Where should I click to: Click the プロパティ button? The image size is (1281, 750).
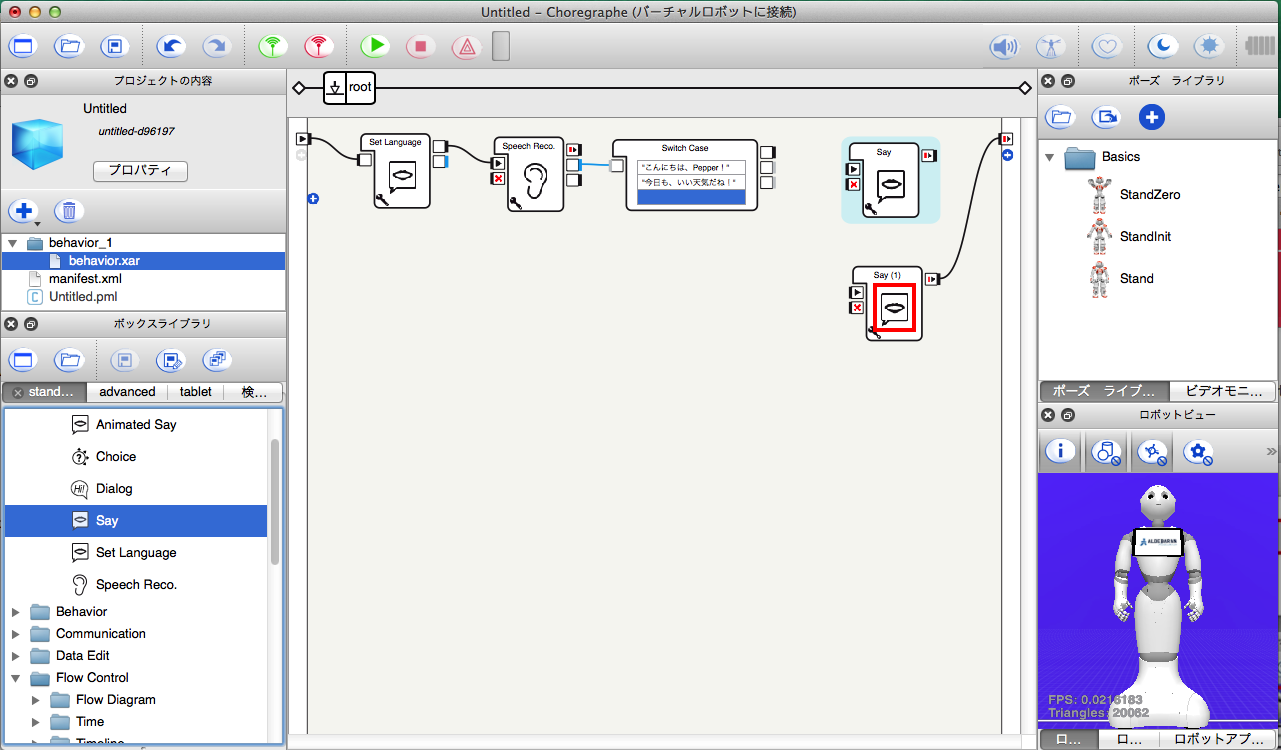point(140,171)
